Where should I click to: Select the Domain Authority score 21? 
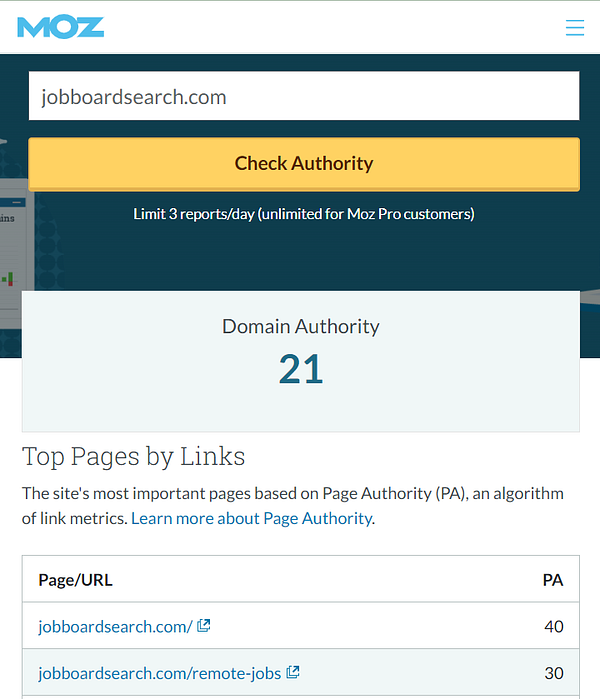click(x=301, y=369)
